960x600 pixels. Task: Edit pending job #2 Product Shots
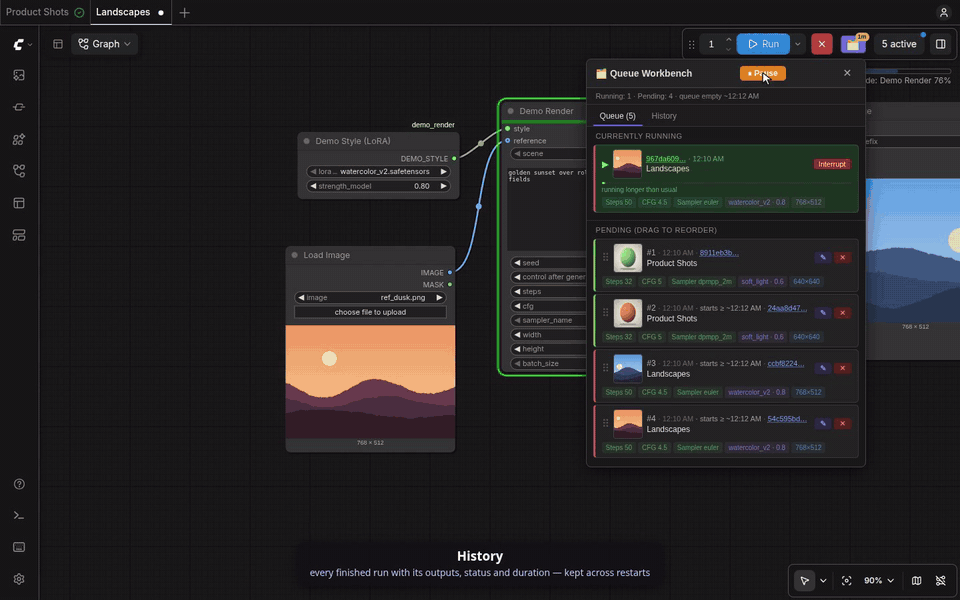pyautogui.click(x=823, y=313)
